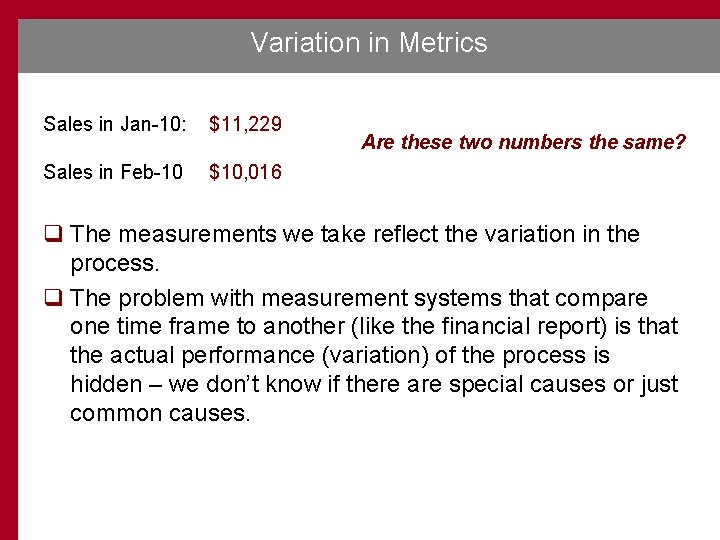
Task: Select the $11,229 sales value
Action: [245, 124]
